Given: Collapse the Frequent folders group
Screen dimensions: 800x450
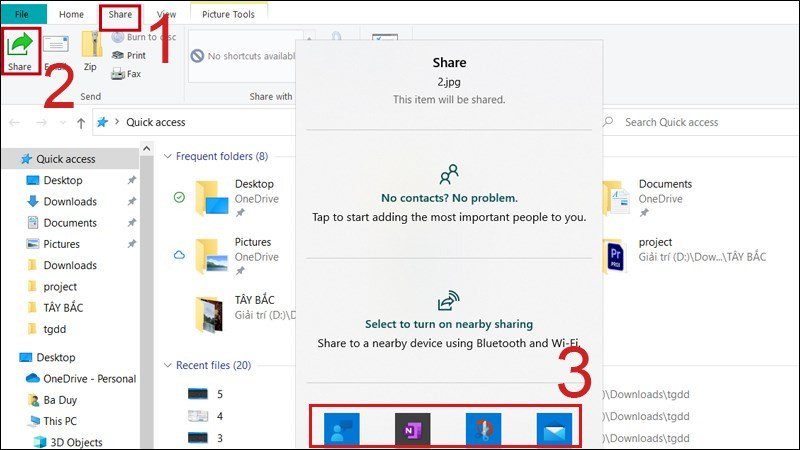Looking at the screenshot, I should 167,156.
